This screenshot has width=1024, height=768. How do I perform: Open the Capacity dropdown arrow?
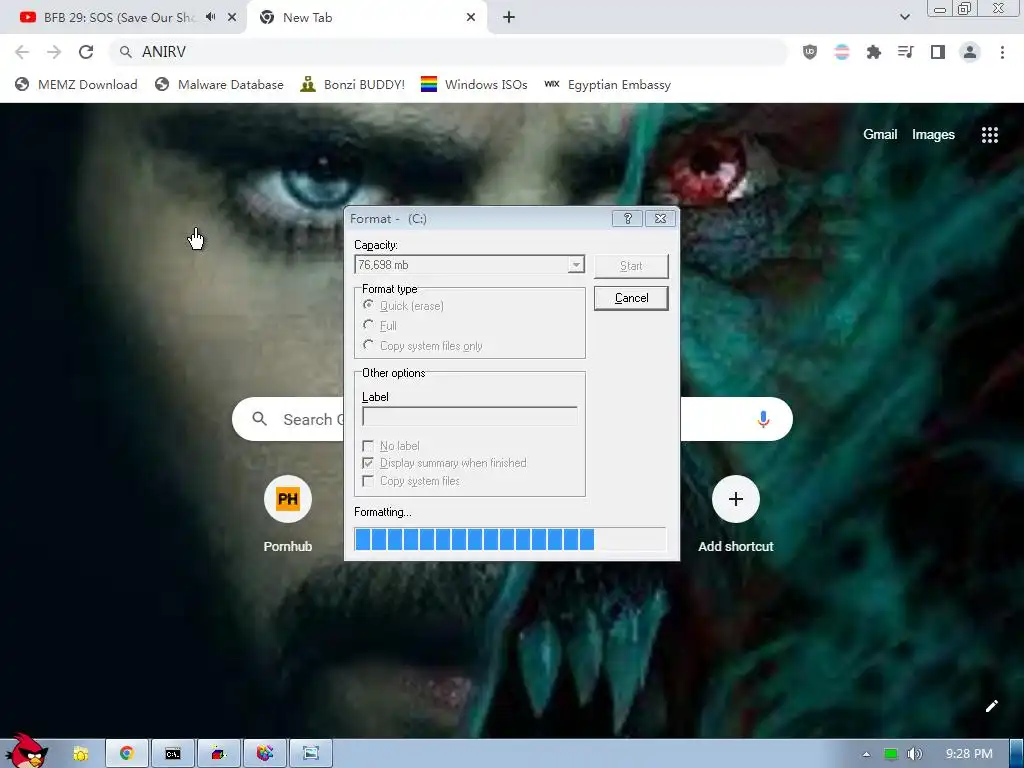coord(575,264)
